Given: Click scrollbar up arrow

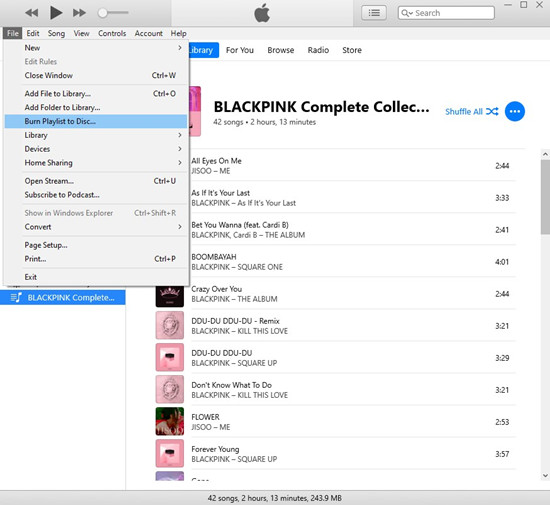Looking at the screenshot, I should (545, 154).
